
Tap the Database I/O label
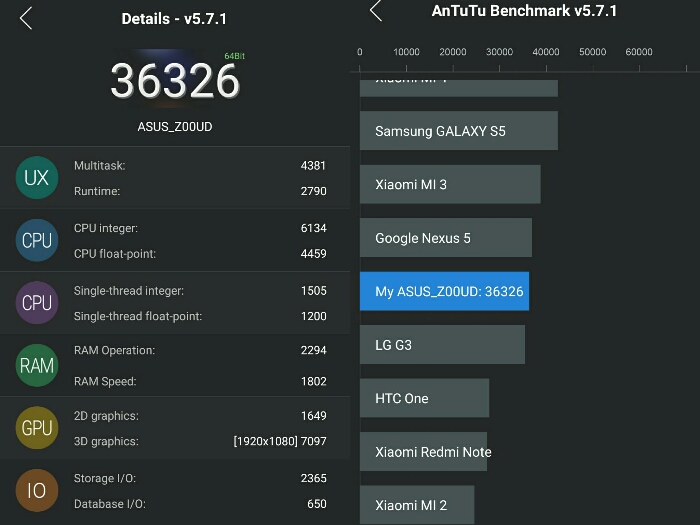110,504
